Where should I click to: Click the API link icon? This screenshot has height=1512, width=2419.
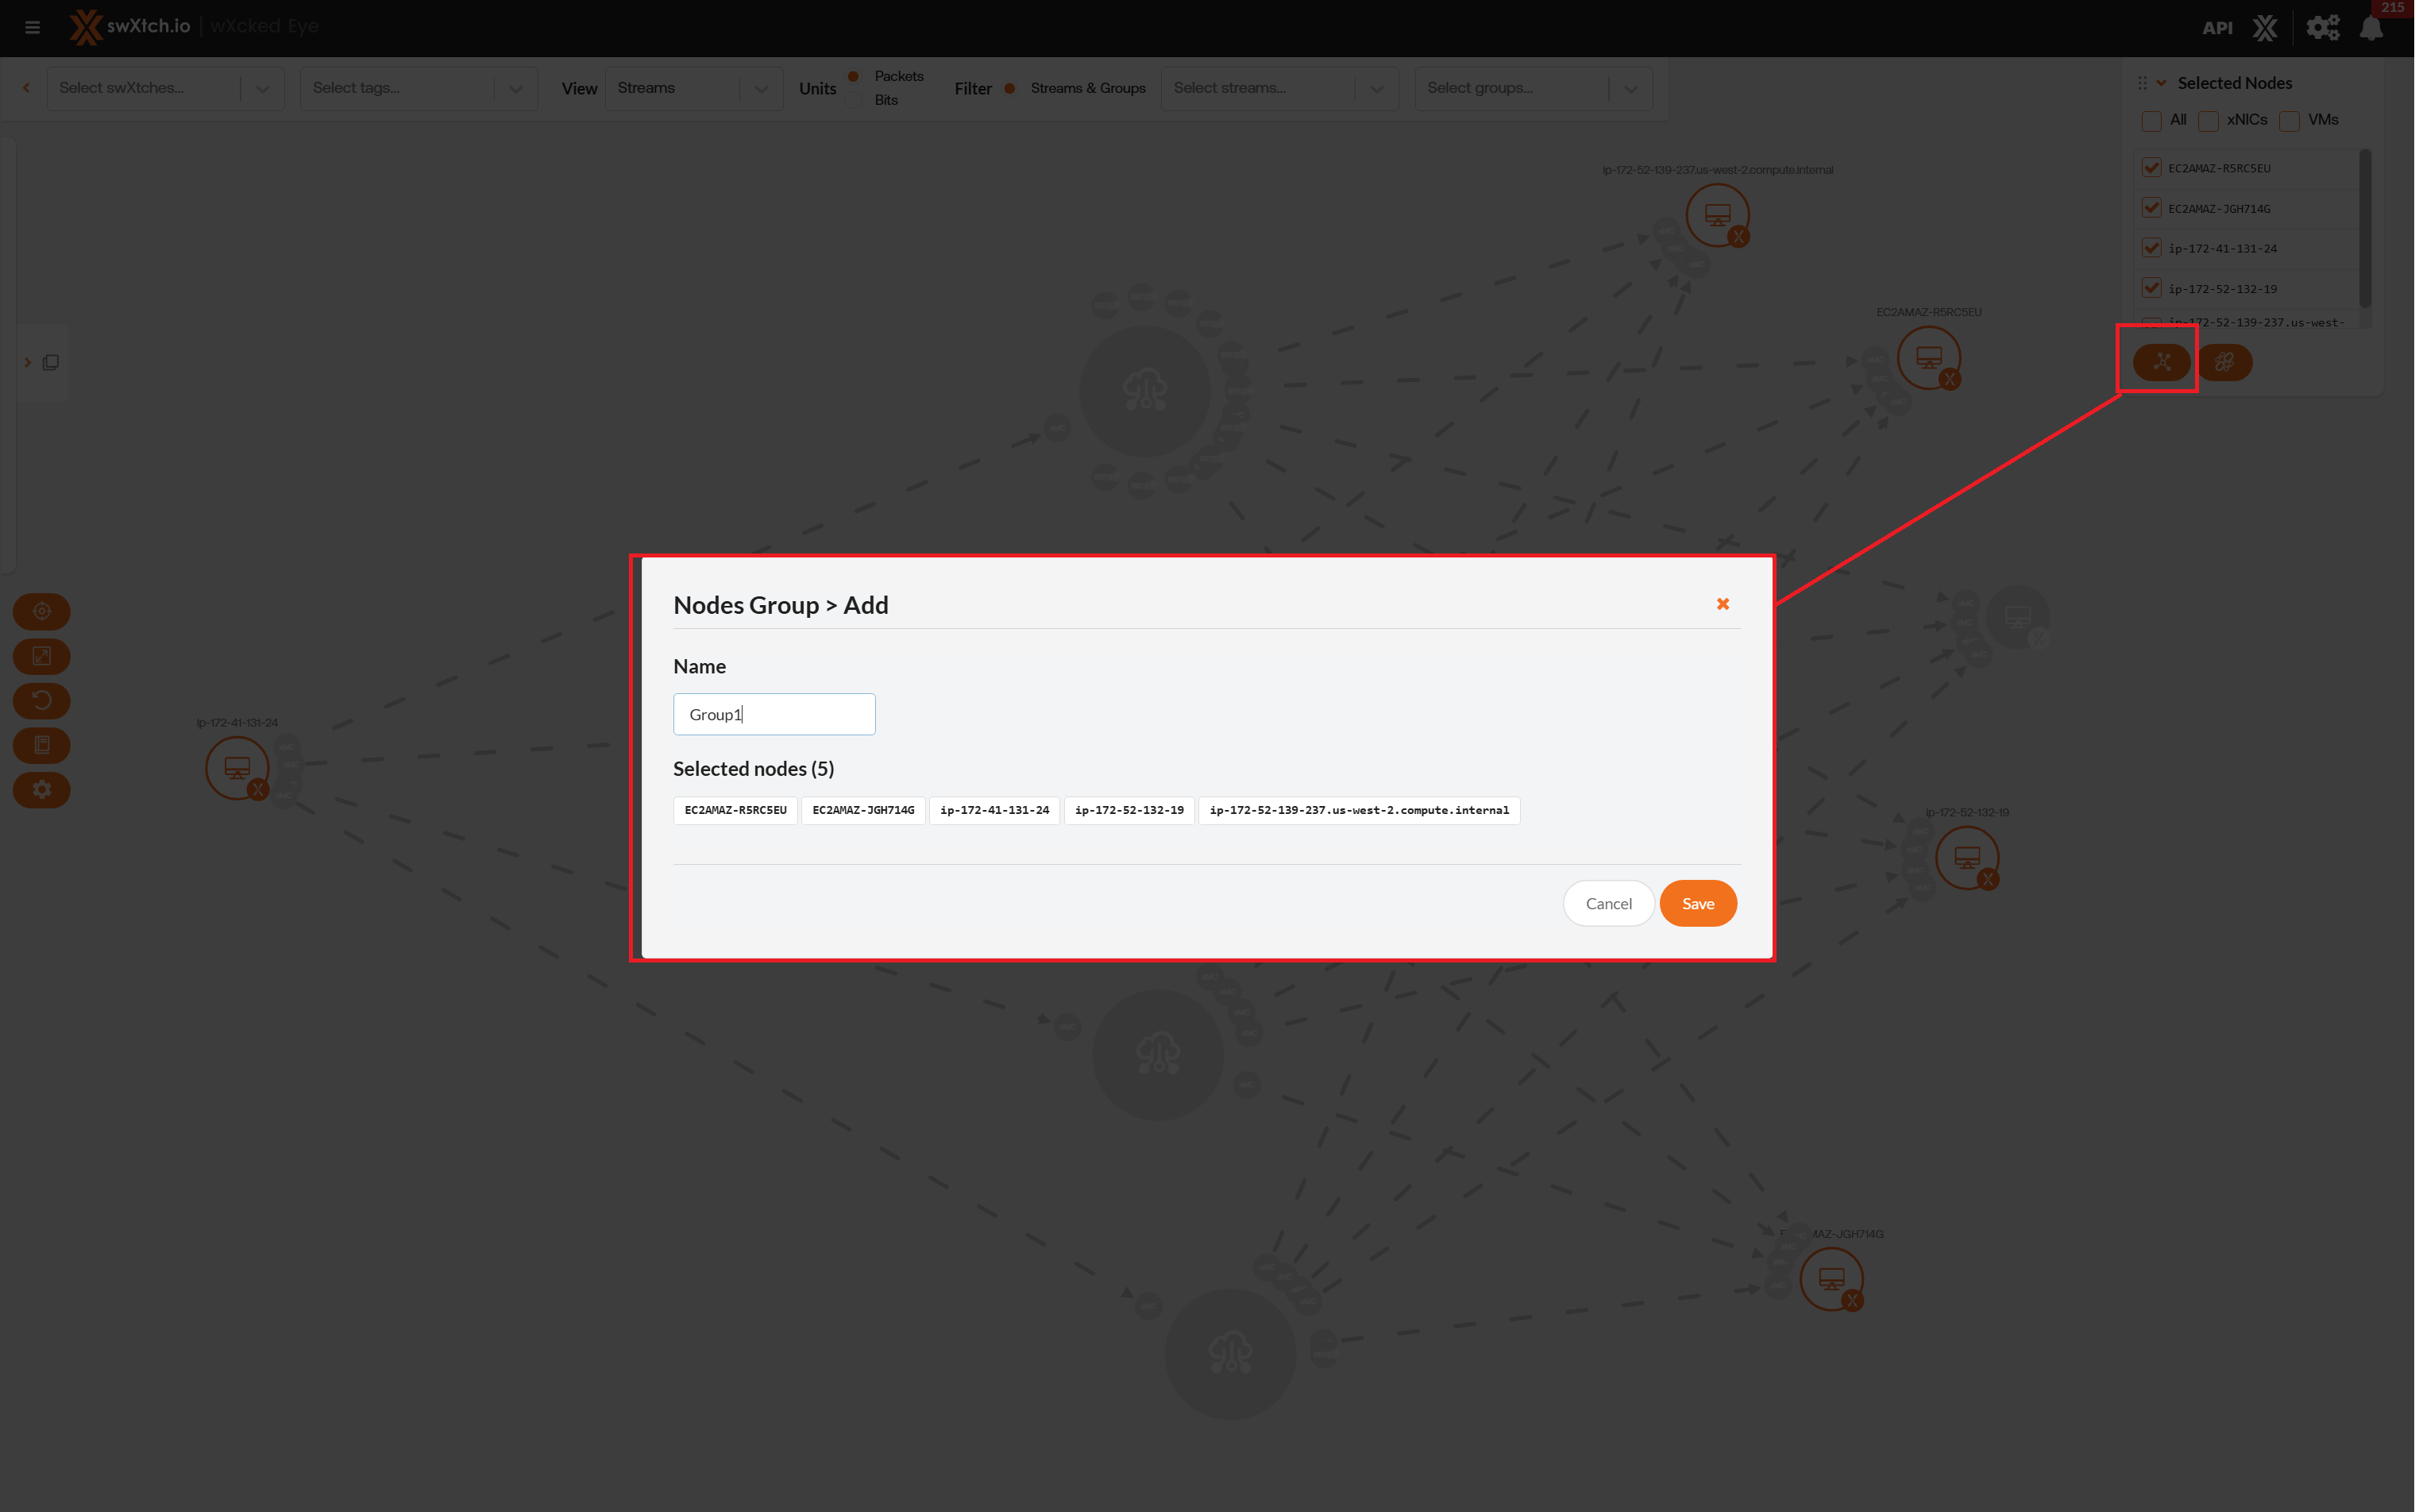[2217, 28]
